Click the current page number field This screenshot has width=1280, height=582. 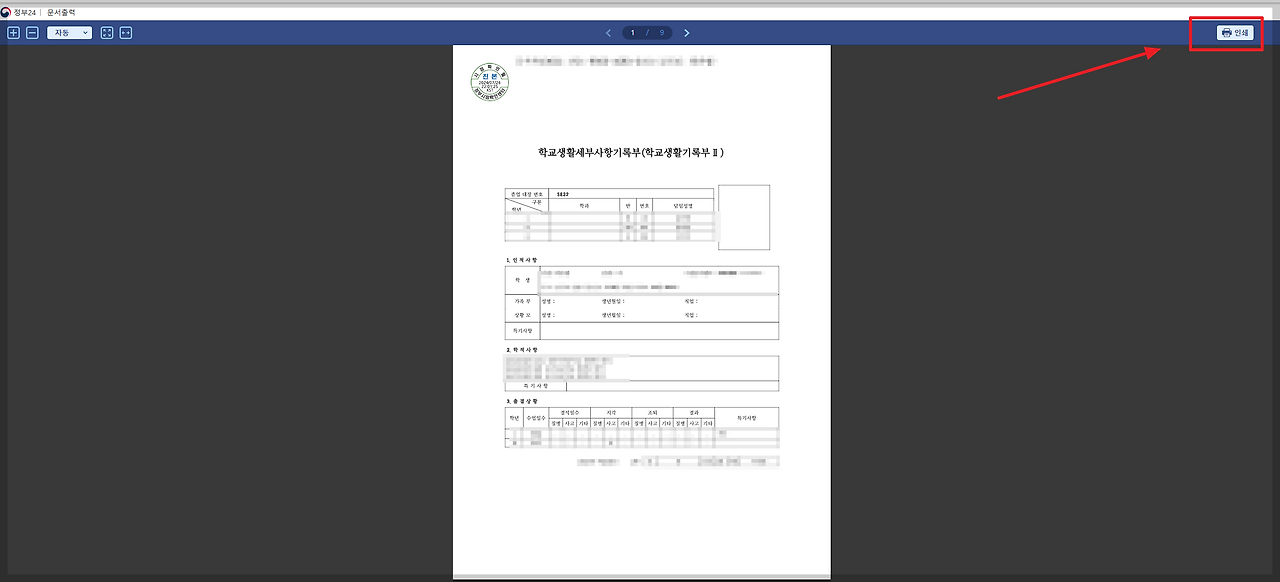[634, 33]
